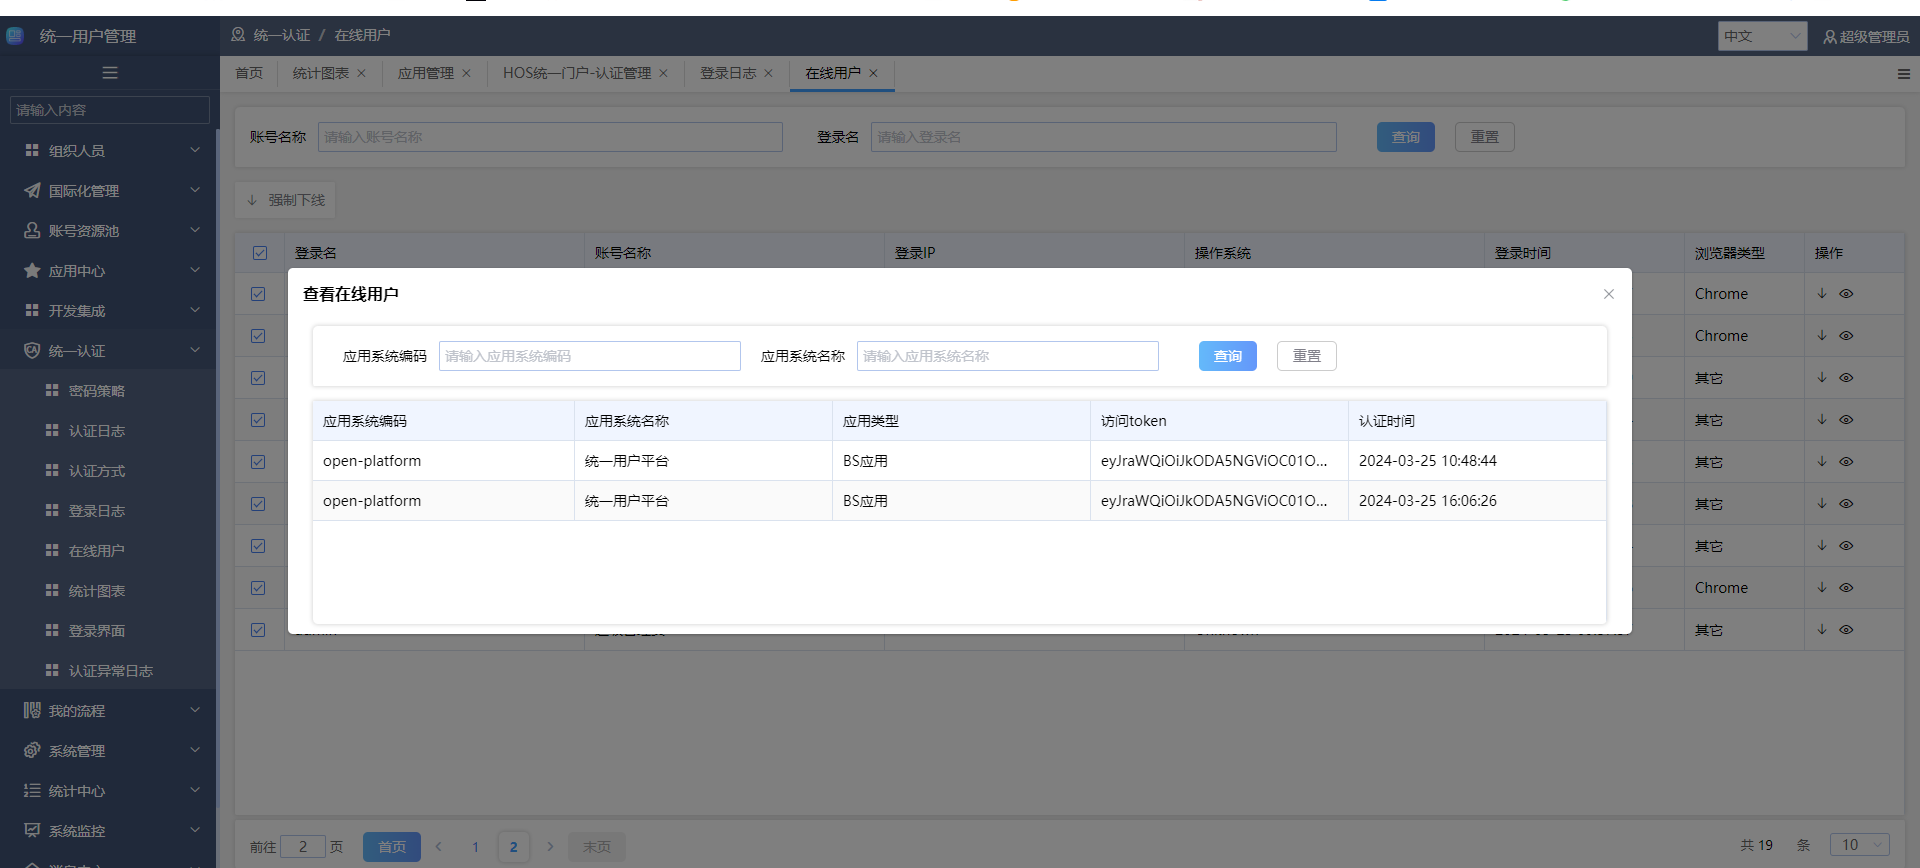Expand the 系统管理 menu
The width and height of the screenshot is (1920, 868).
tap(195, 750)
